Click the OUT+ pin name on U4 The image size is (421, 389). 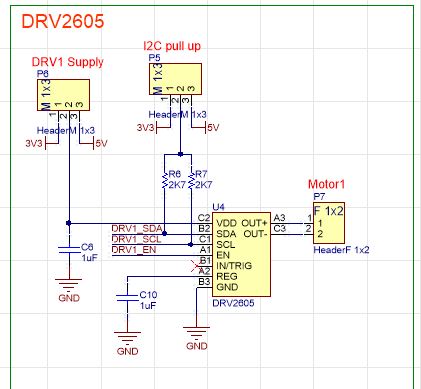pyautogui.click(x=254, y=223)
